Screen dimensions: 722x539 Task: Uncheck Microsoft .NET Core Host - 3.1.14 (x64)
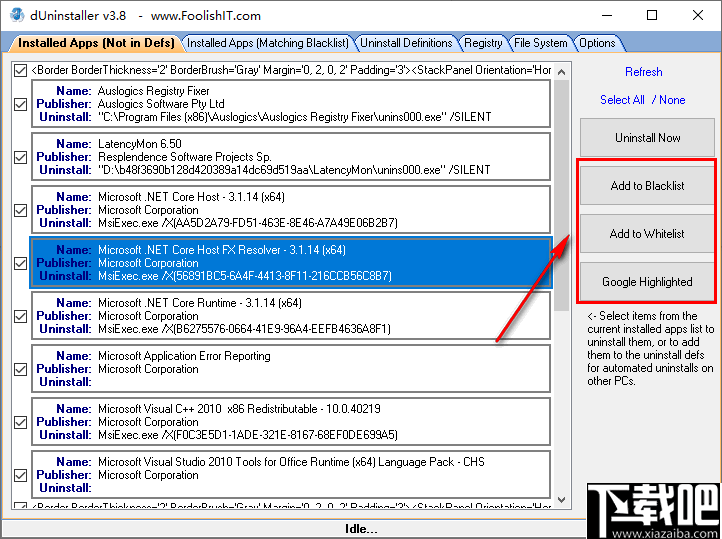coord(20,210)
